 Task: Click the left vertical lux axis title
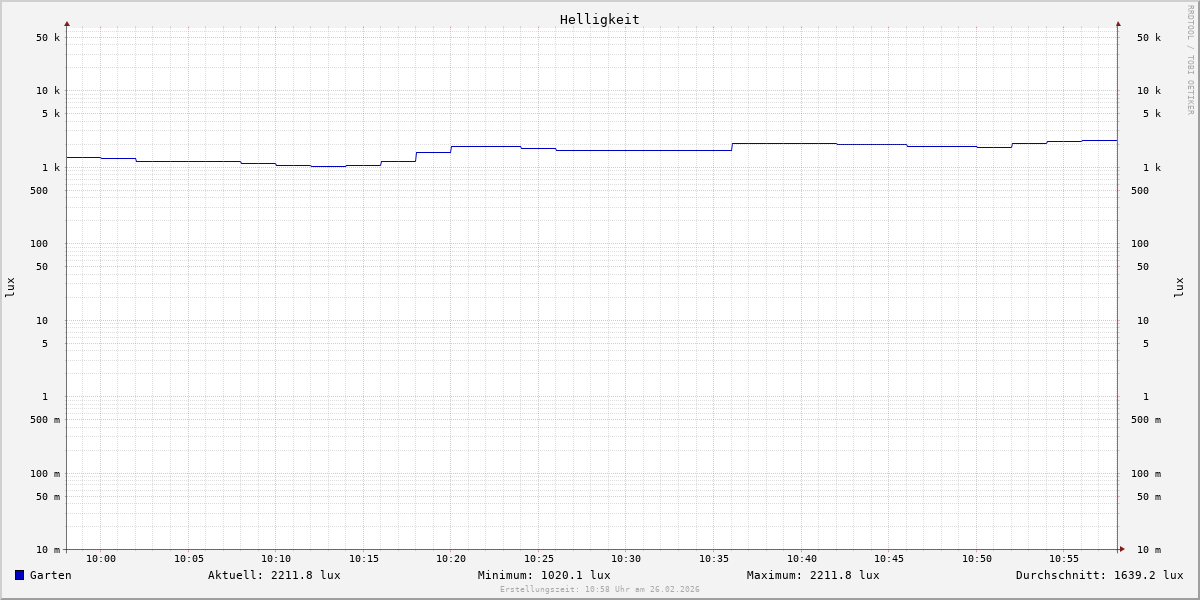click(10, 288)
